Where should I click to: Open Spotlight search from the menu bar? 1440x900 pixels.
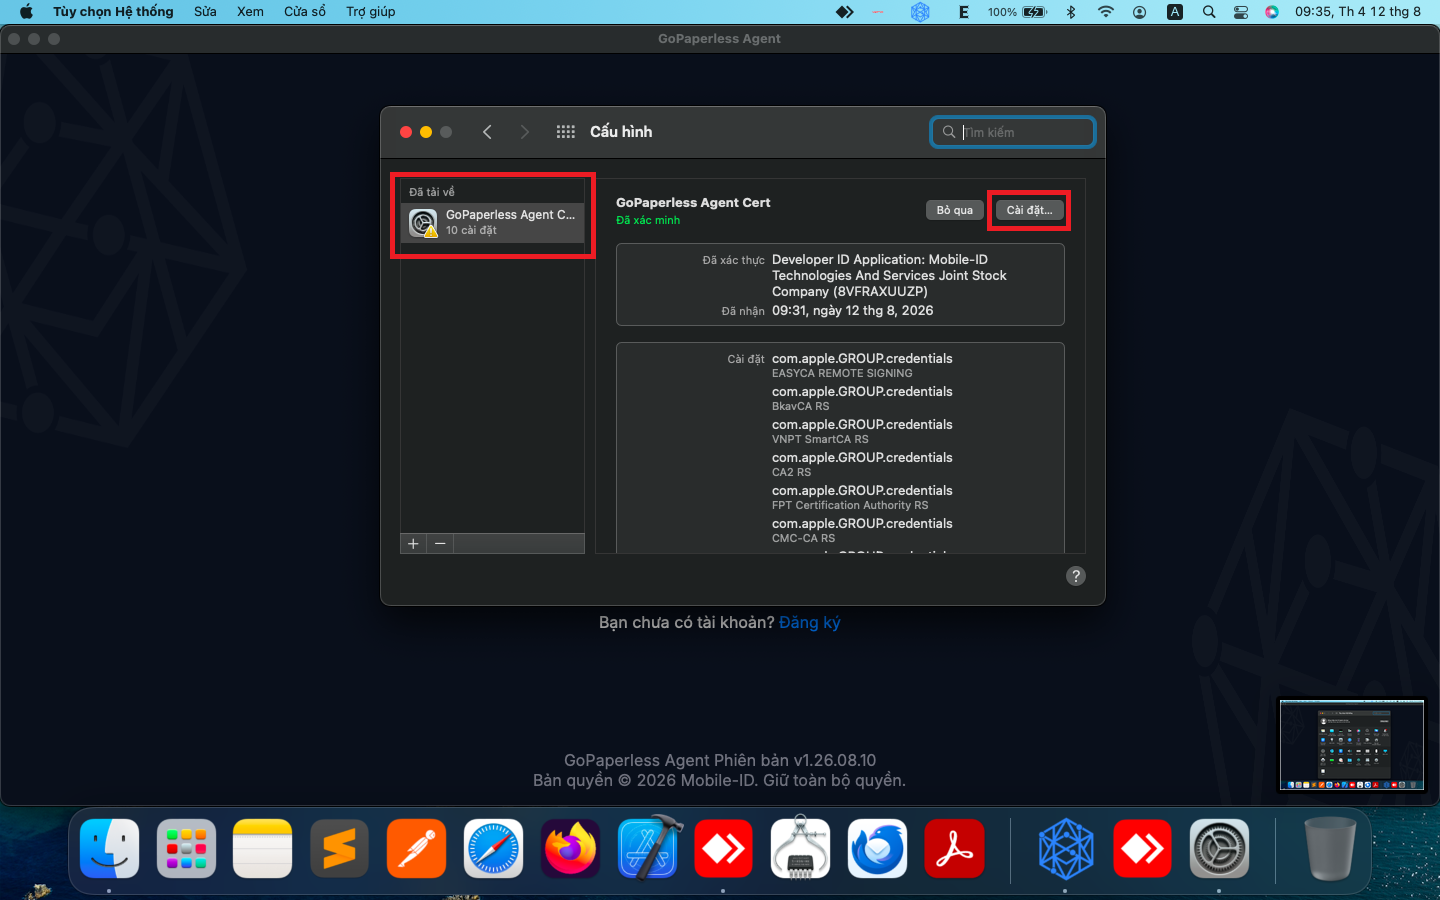pyautogui.click(x=1209, y=12)
